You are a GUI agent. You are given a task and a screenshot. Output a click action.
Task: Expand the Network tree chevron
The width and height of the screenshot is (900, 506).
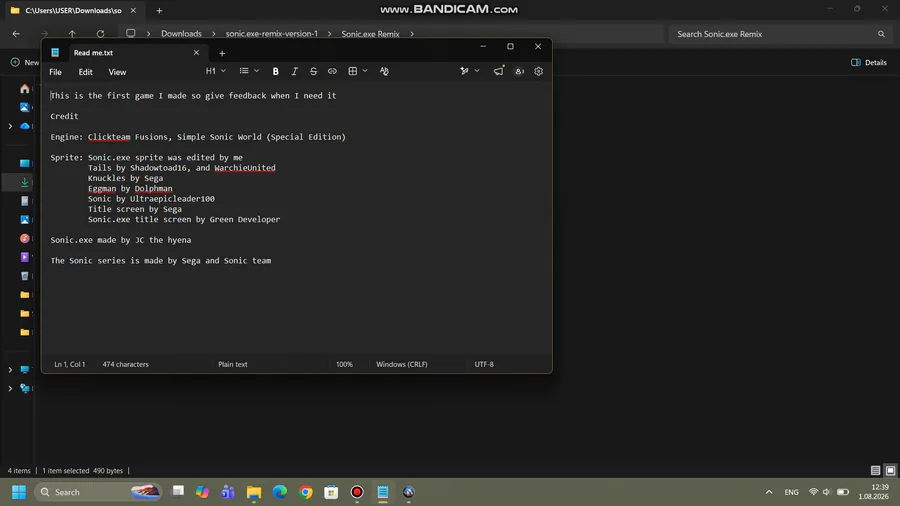click(x=10, y=388)
